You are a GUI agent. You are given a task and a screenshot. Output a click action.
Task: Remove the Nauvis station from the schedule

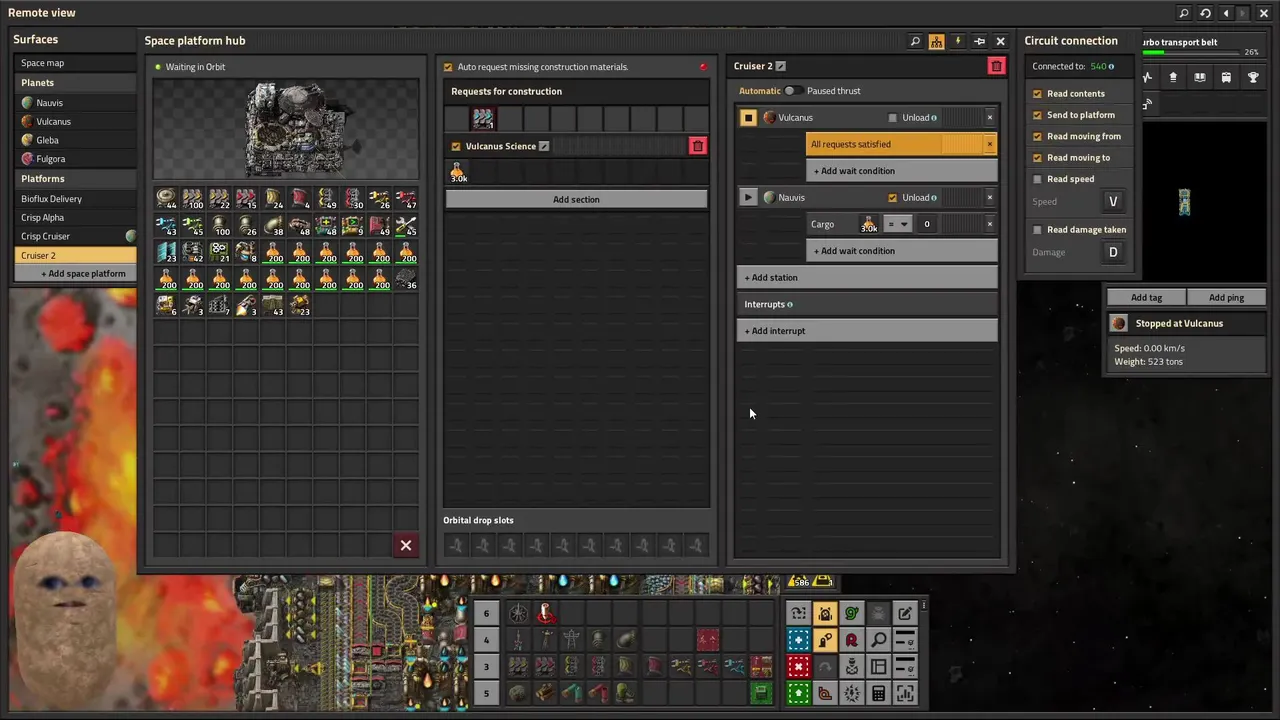tap(990, 197)
